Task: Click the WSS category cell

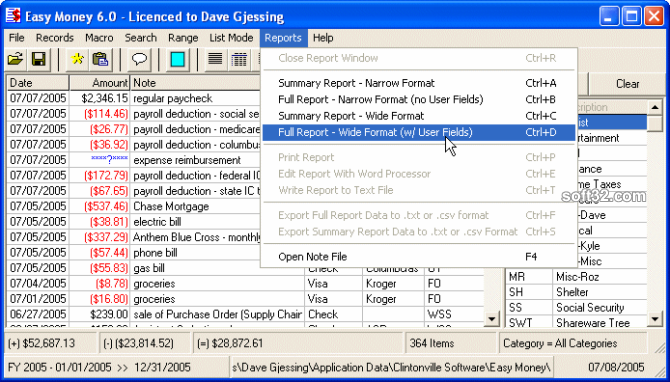Action: coord(439,314)
